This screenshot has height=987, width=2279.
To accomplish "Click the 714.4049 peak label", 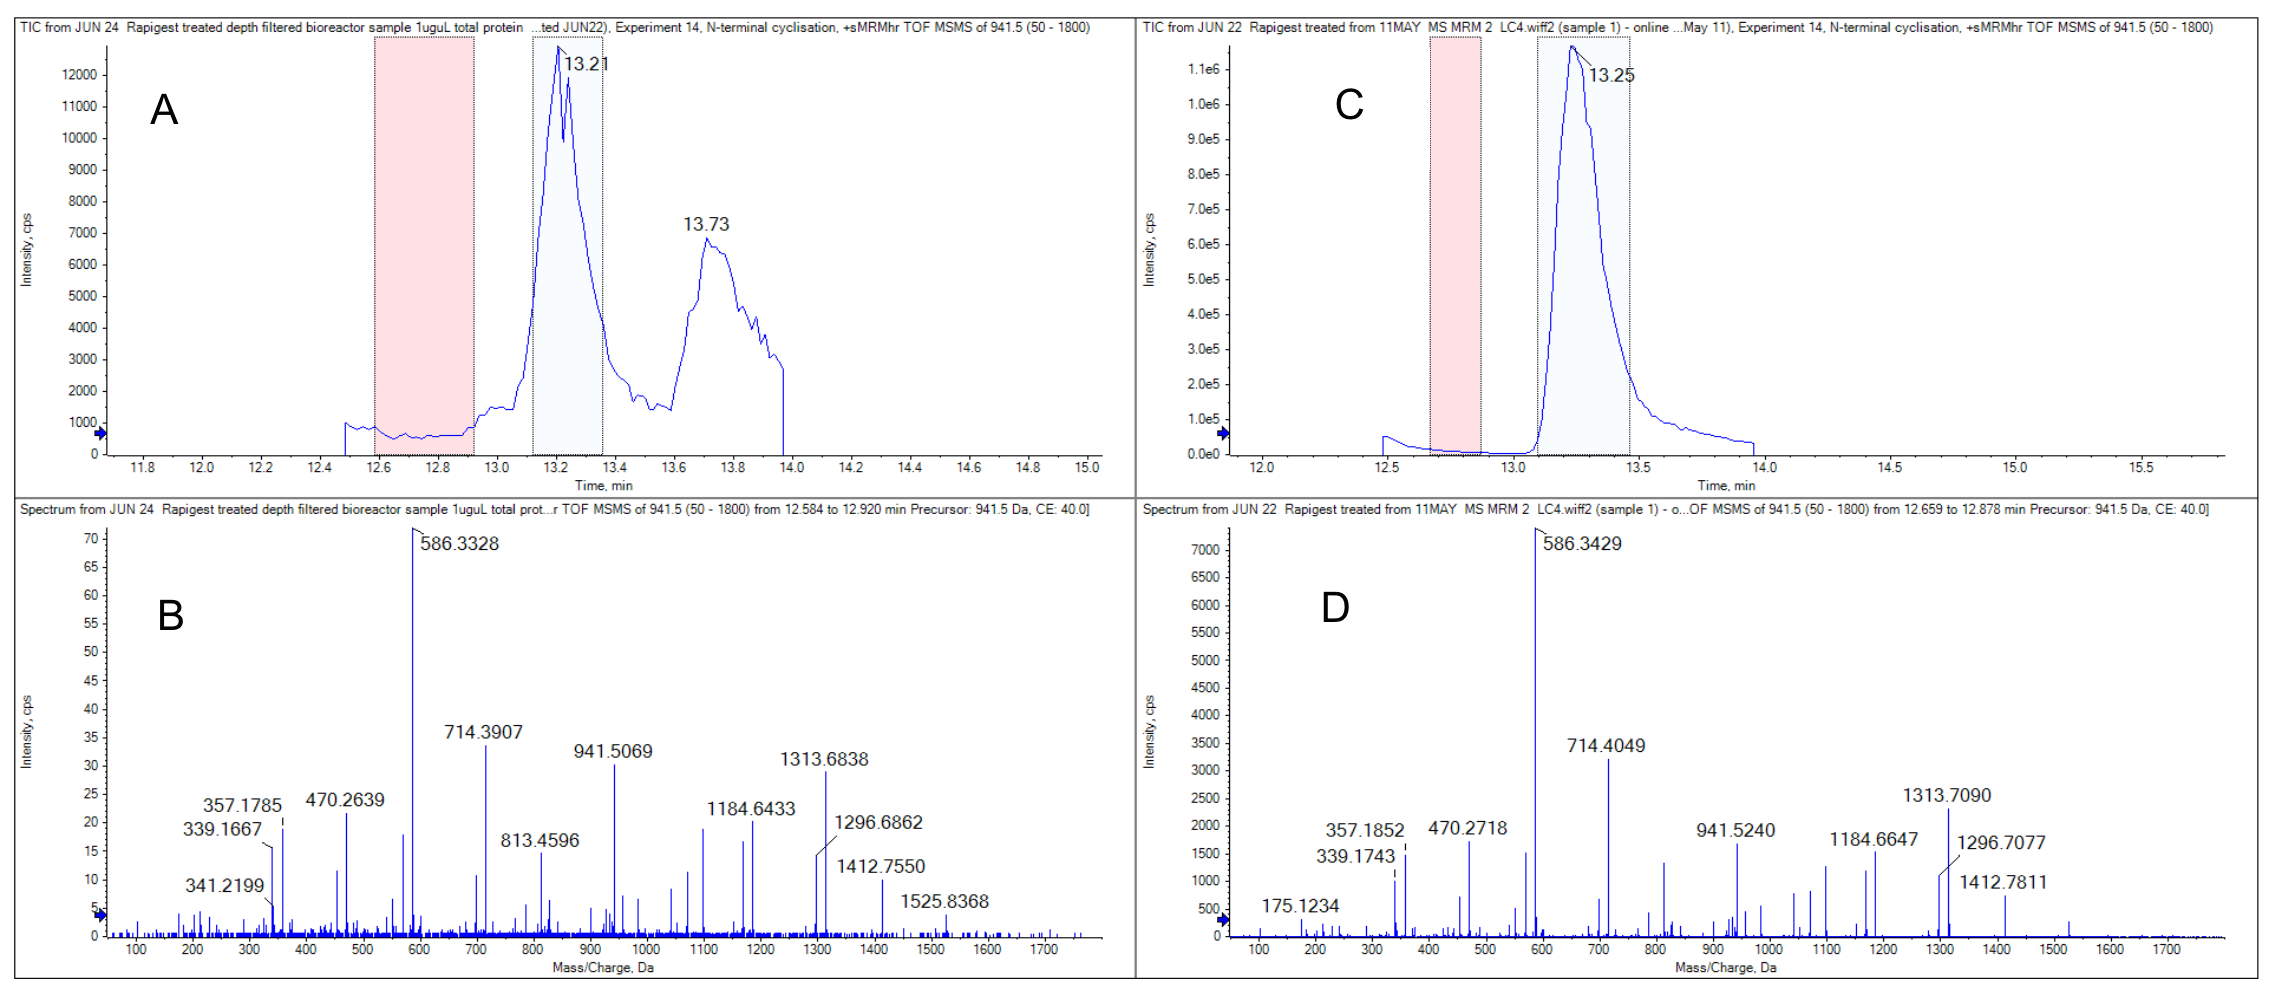I will click(1606, 745).
